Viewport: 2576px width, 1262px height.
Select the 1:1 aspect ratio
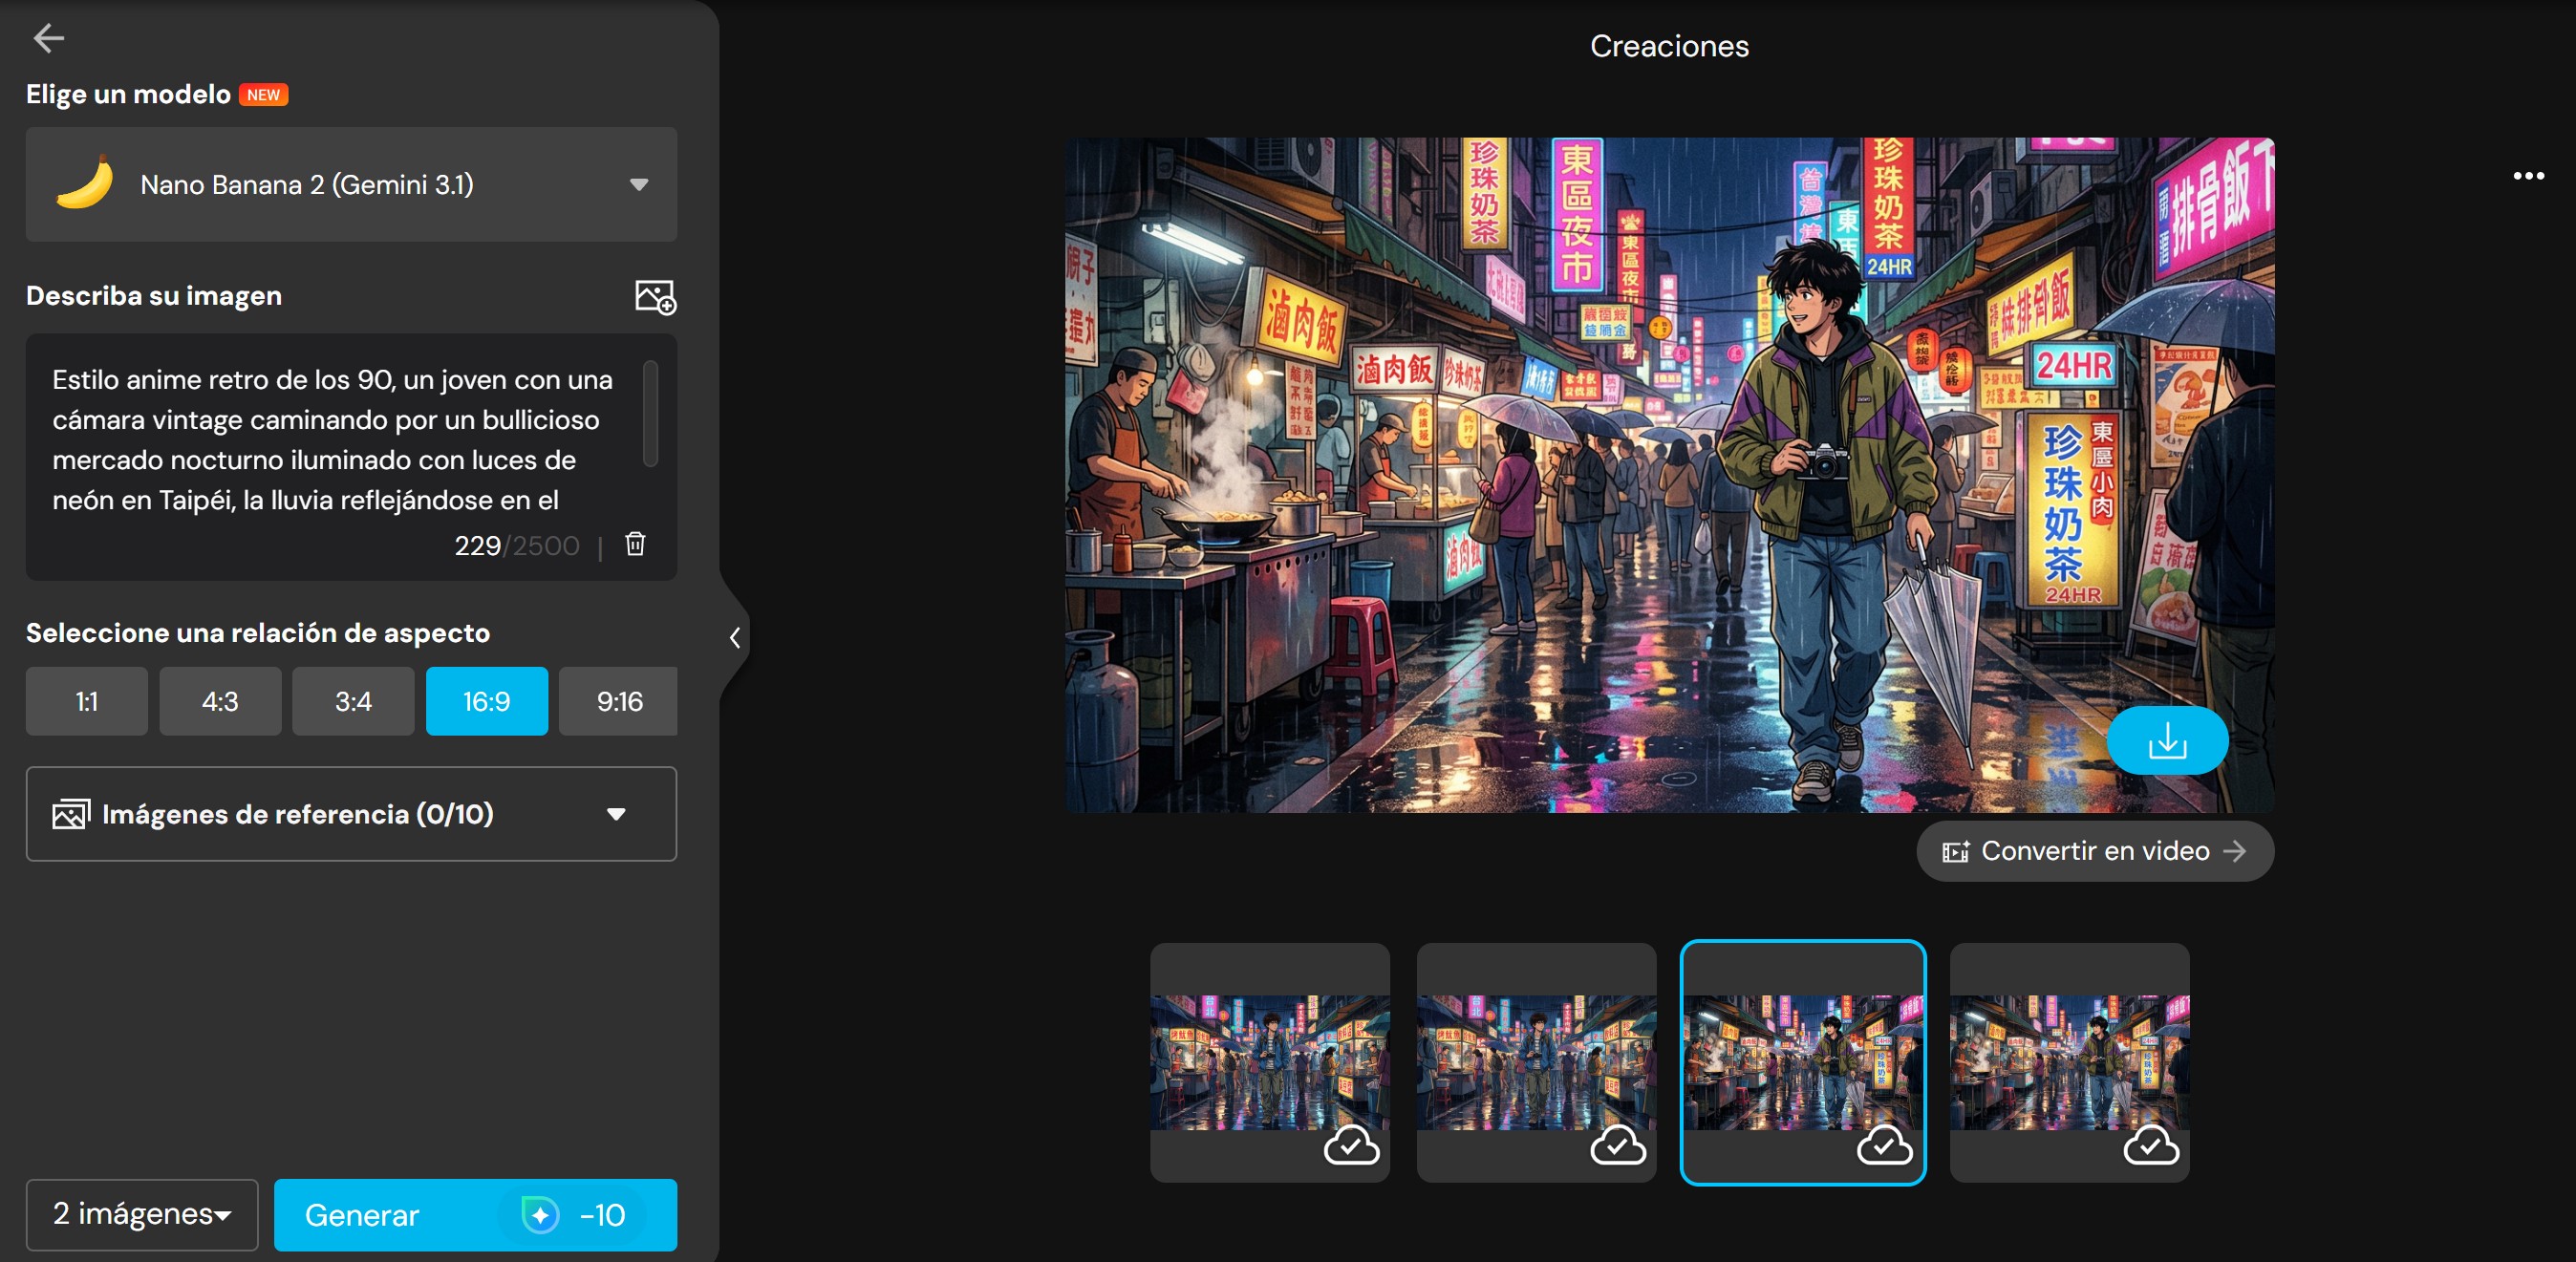click(87, 701)
